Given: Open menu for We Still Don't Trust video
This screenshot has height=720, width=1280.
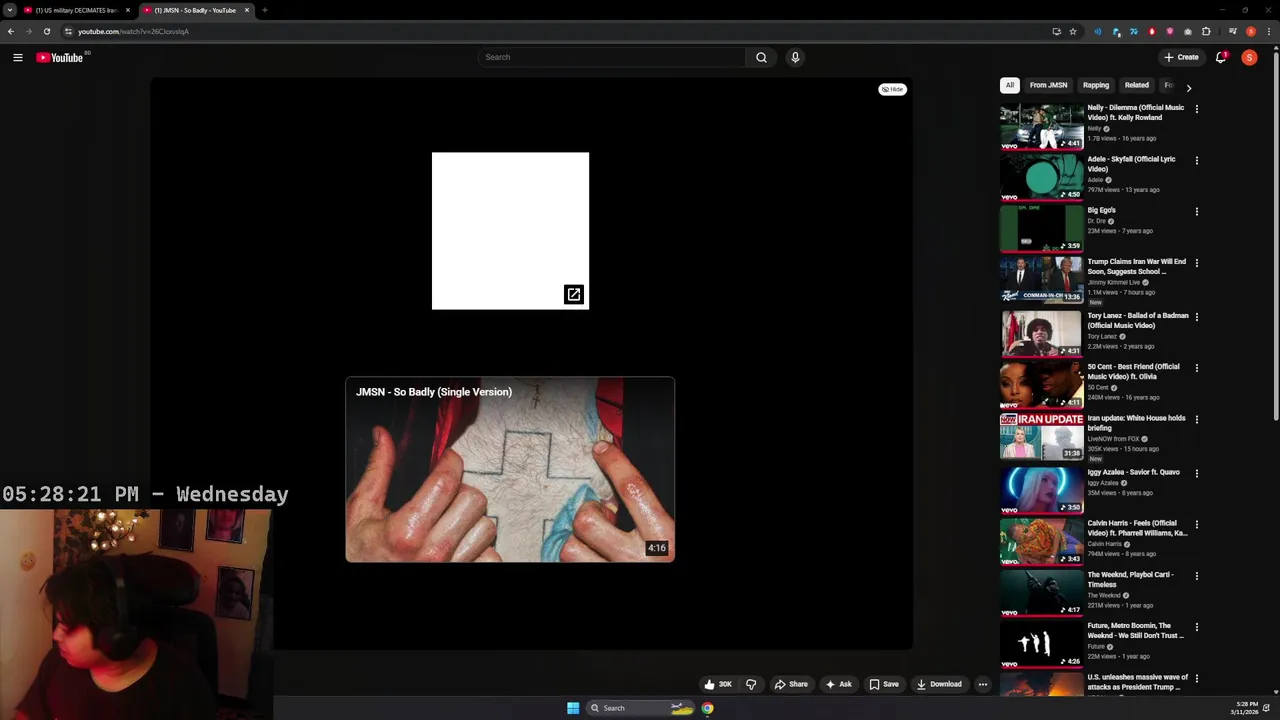Looking at the screenshot, I should coord(1197,627).
